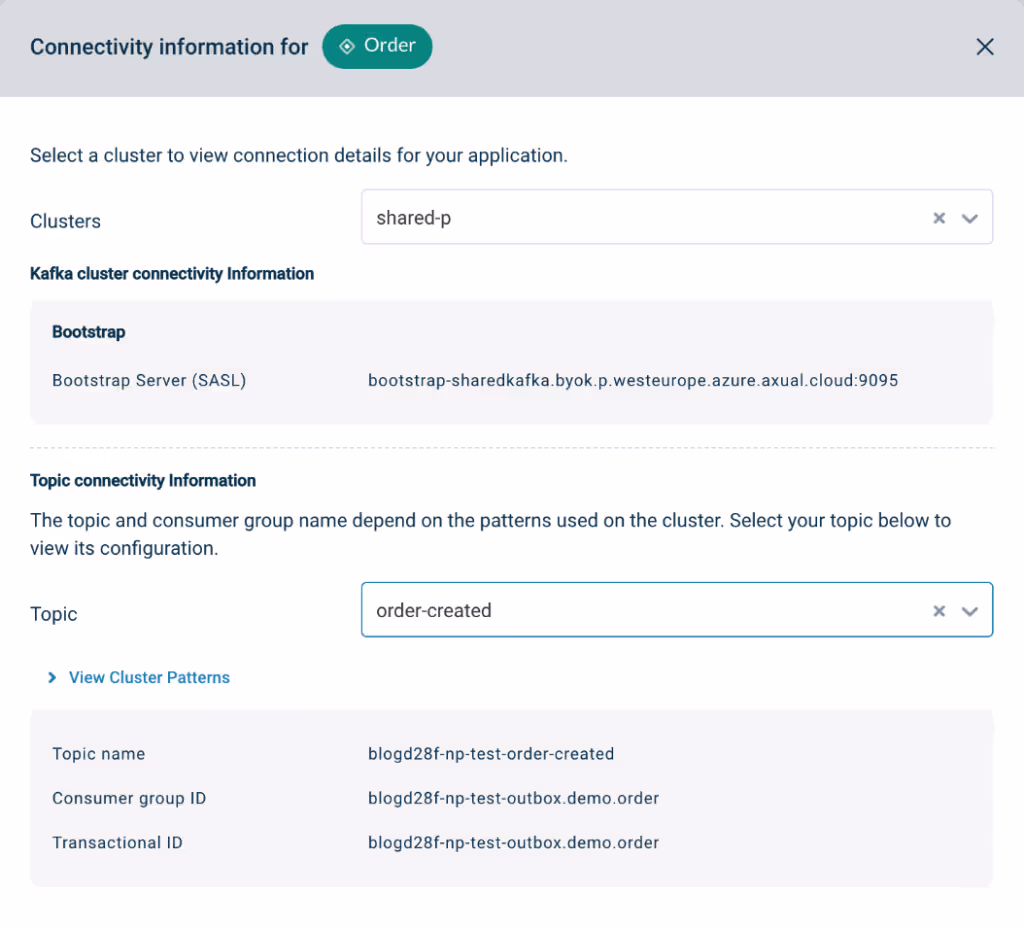Image resolution: width=1024 pixels, height=927 pixels.
Task: Click the Topic field label
Action: [x=54, y=614]
